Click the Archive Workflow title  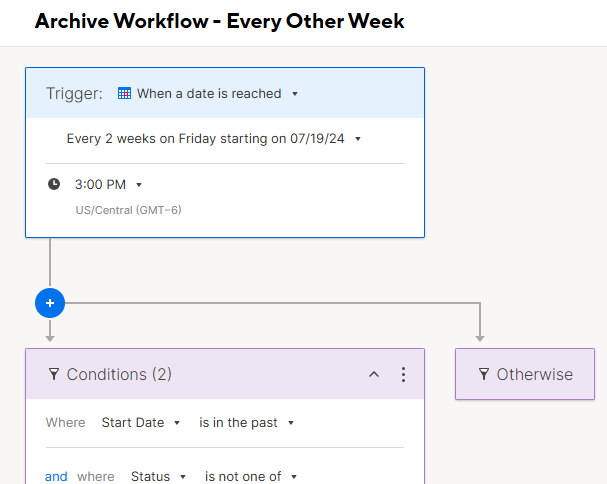219,21
